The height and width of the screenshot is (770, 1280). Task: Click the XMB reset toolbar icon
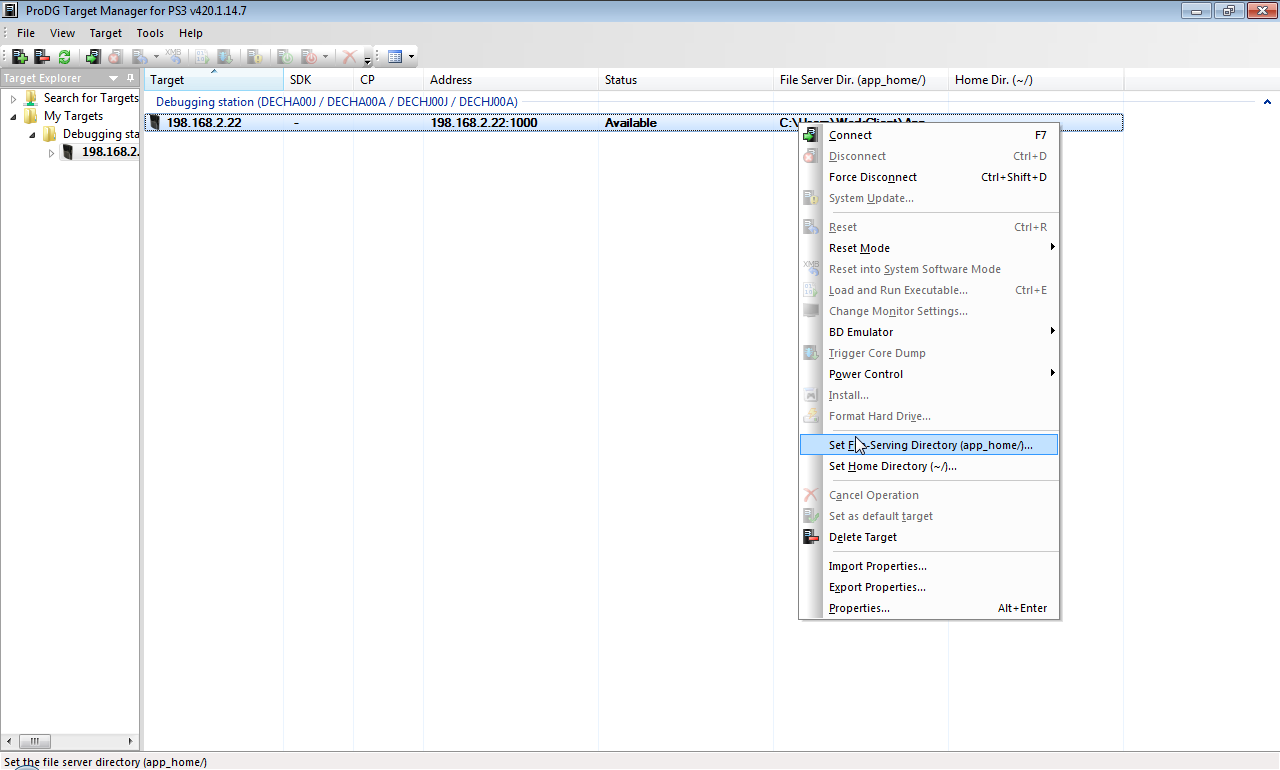[x=174, y=57]
